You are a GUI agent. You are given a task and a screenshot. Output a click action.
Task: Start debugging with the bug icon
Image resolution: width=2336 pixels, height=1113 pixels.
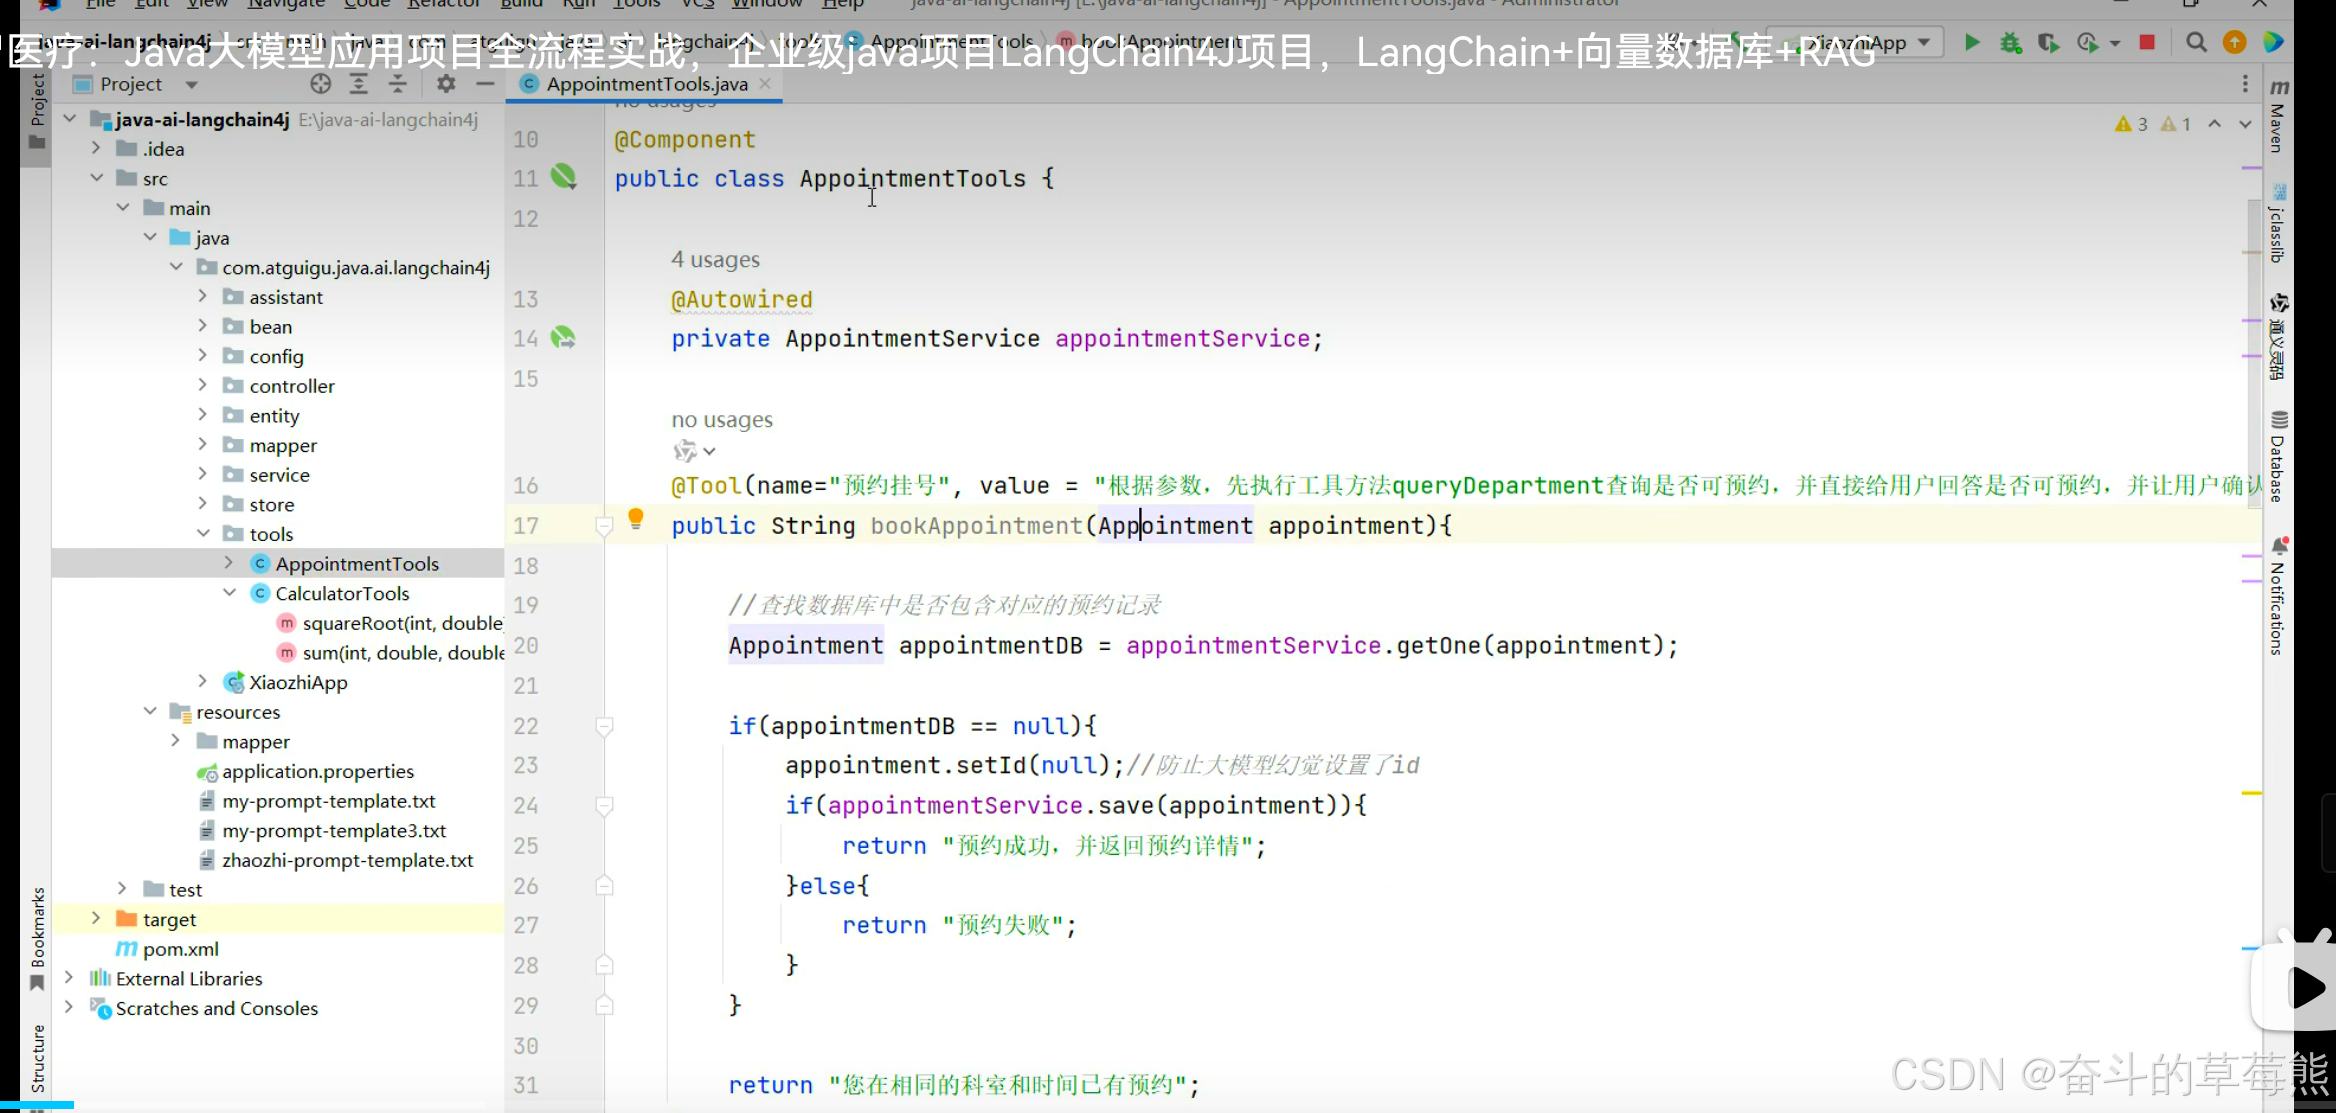[2010, 42]
